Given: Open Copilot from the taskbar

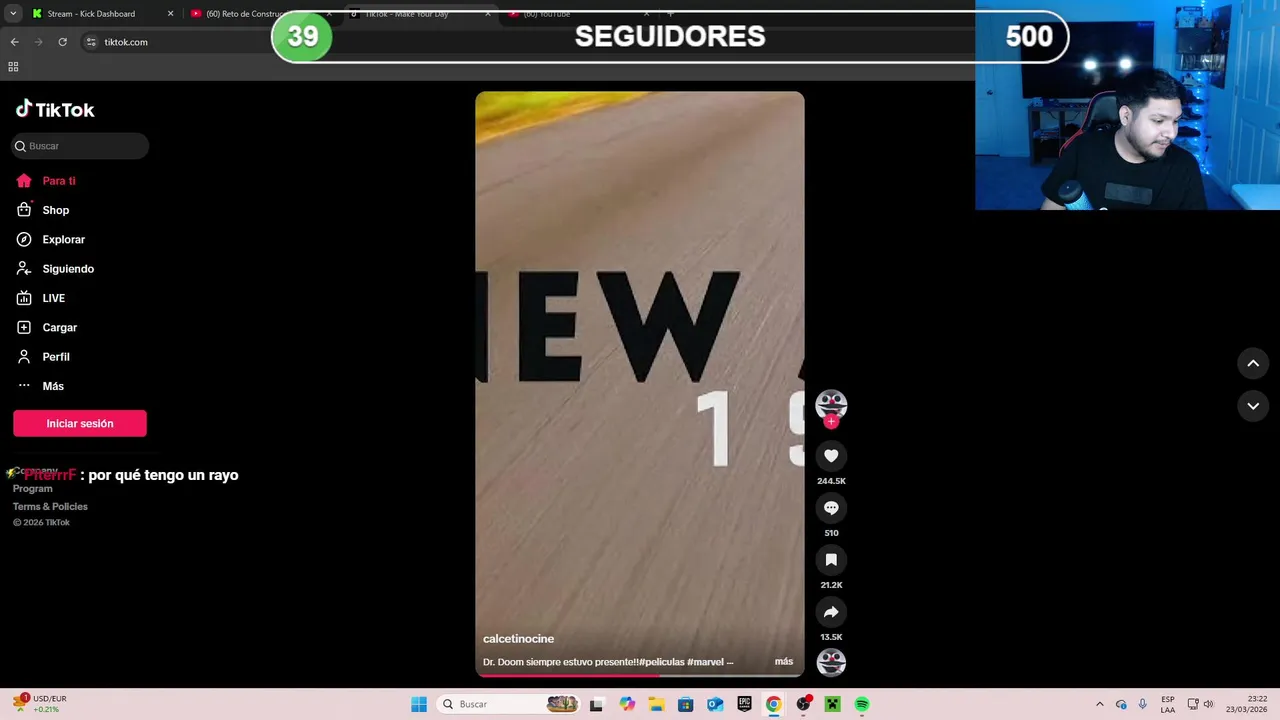Looking at the screenshot, I should (x=627, y=704).
